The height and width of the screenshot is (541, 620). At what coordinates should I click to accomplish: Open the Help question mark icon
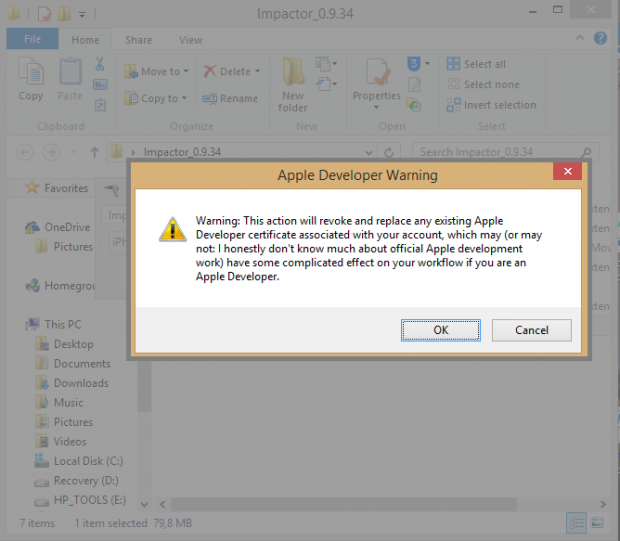(600, 38)
